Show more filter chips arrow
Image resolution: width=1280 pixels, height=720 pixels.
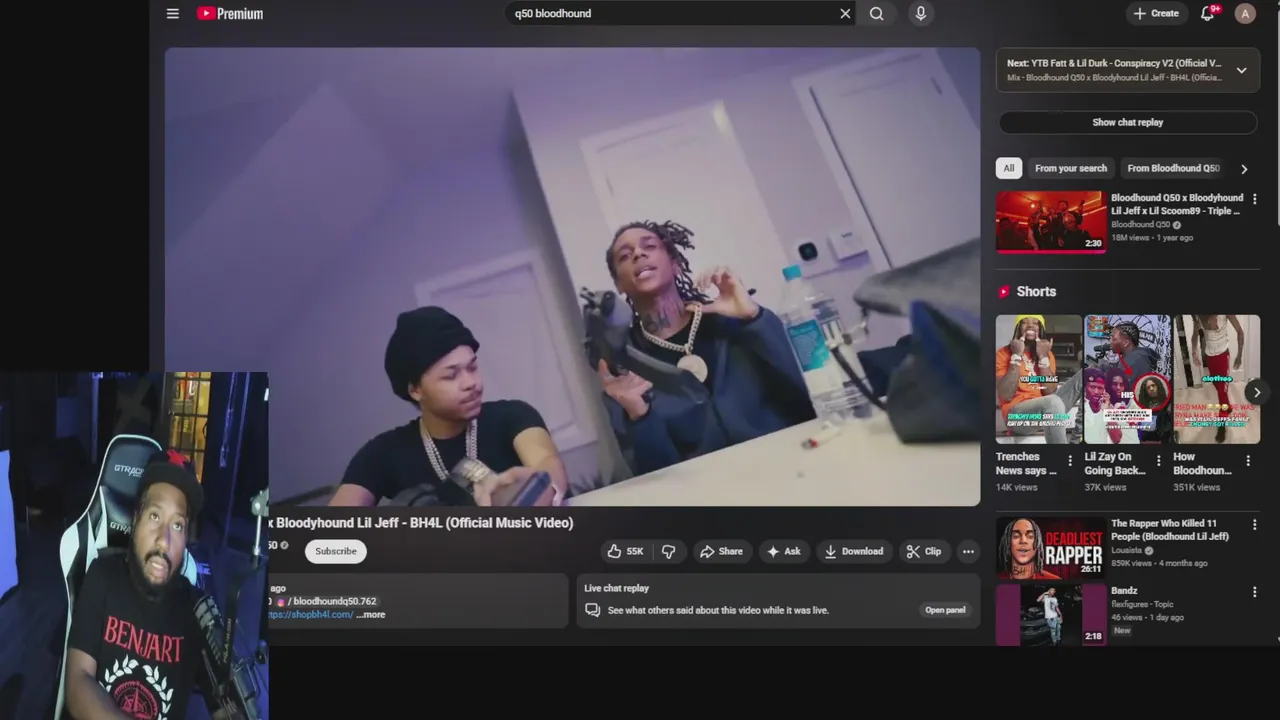pyautogui.click(x=1243, y=169)
